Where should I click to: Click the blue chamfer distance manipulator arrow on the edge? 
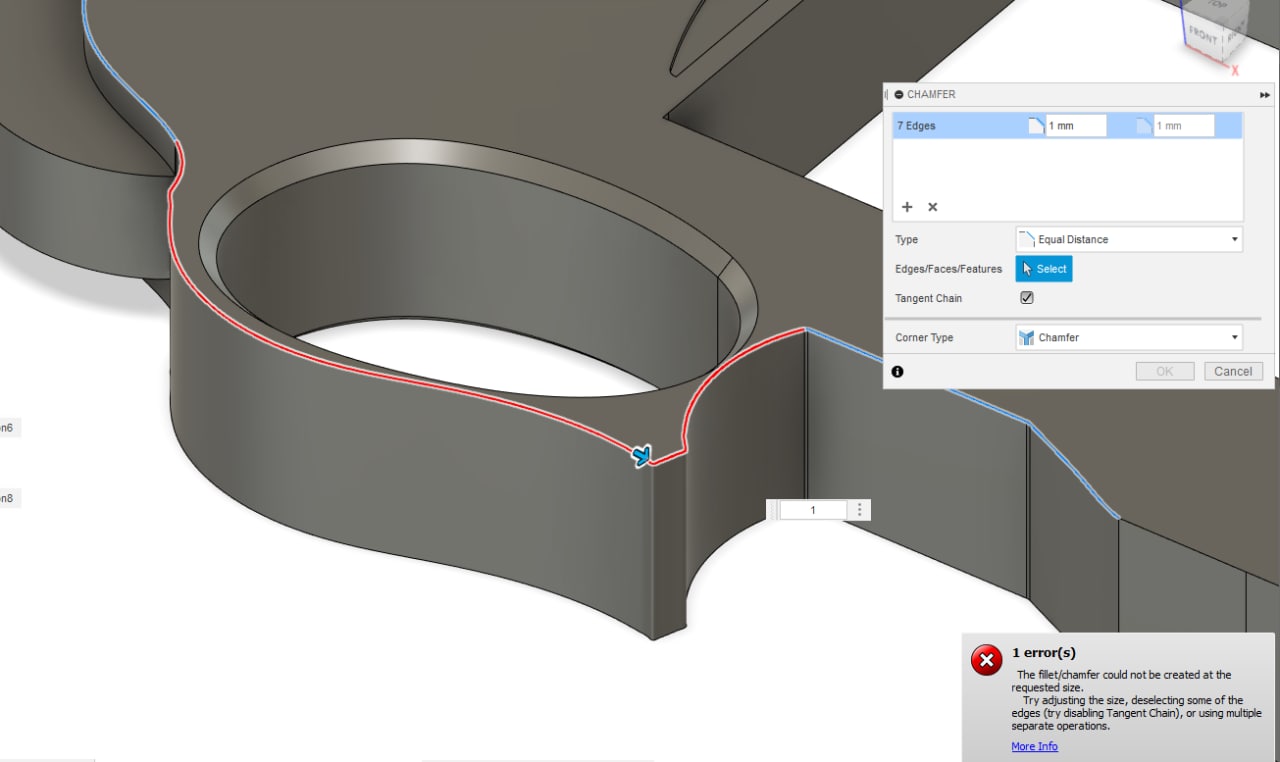(642, 456)
